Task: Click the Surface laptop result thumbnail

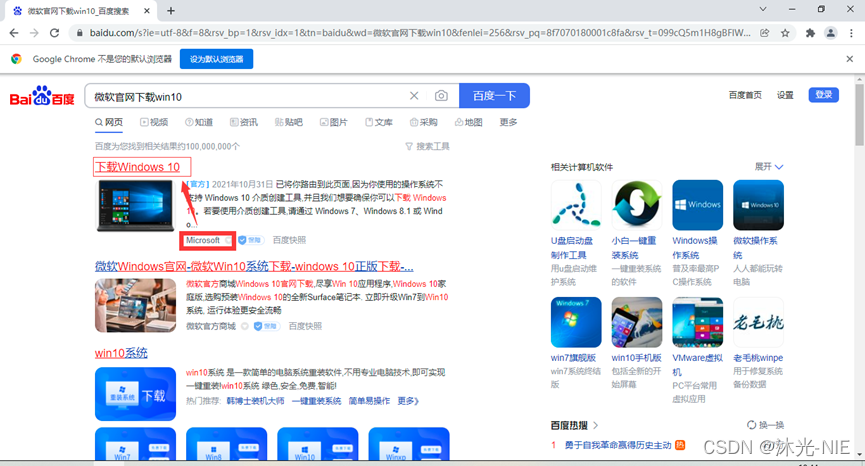Action: tap(135, 306)
